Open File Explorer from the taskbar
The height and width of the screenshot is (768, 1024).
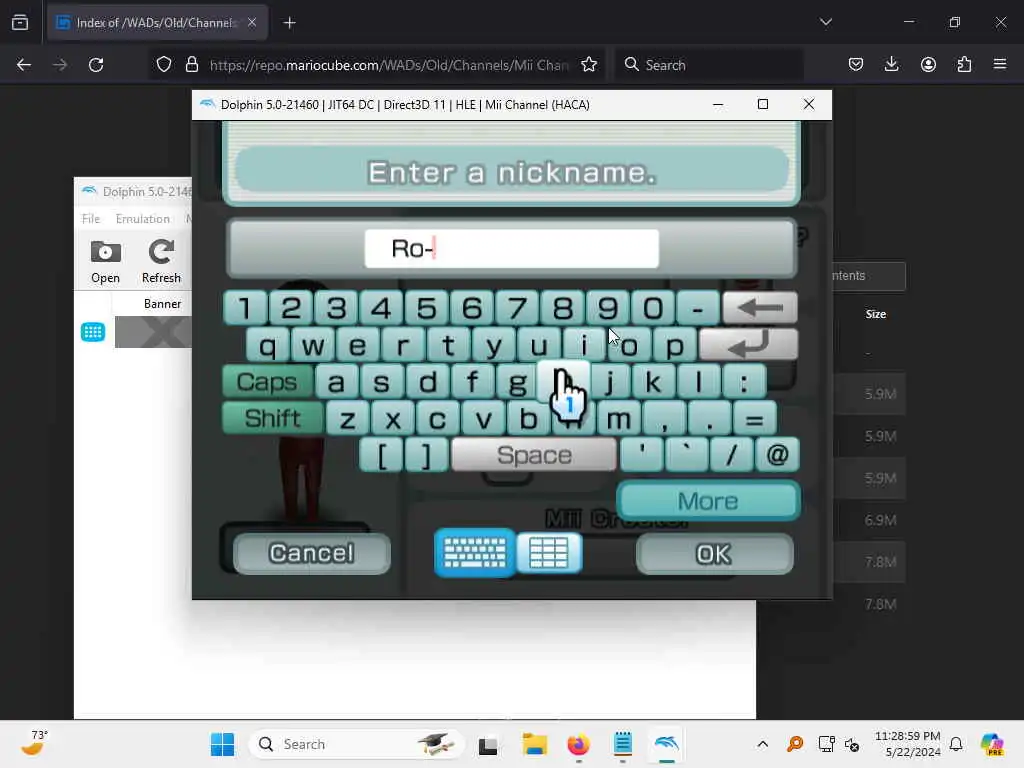coord(534,744)
